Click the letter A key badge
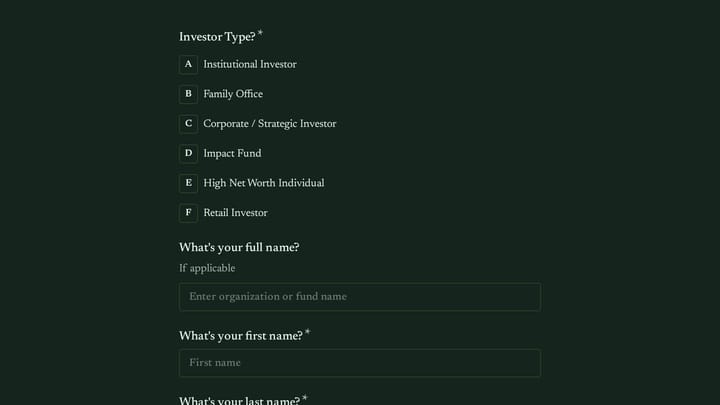Image resolution: width=720 pixels, height=405 pixels. pyautogui.click(x=188, y=65)
